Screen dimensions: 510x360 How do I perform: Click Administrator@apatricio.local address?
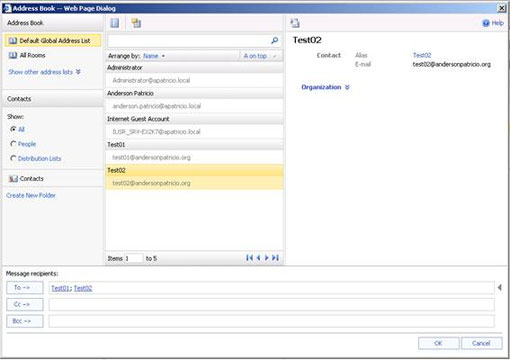click(151, 80)
